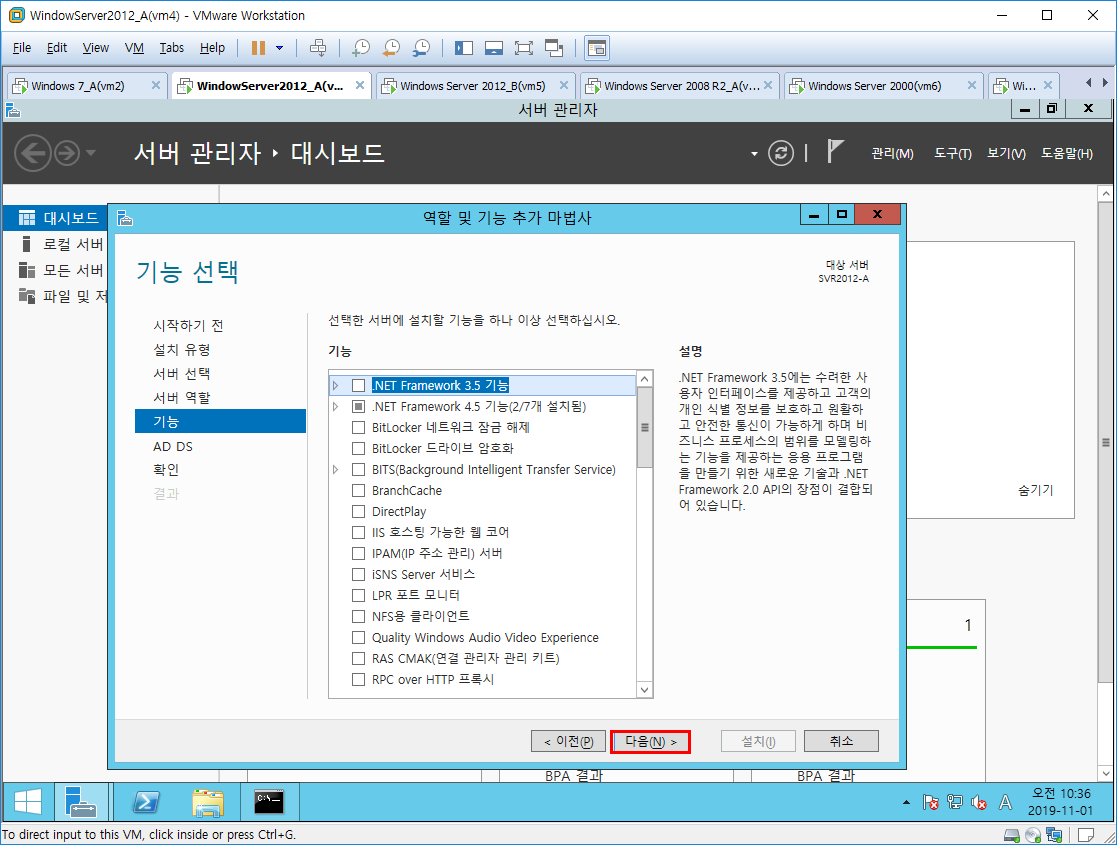The image size is (1117, 845).
Task: Check the .NET Framework 3.5 feature box
Action: [x=358, y=385]
